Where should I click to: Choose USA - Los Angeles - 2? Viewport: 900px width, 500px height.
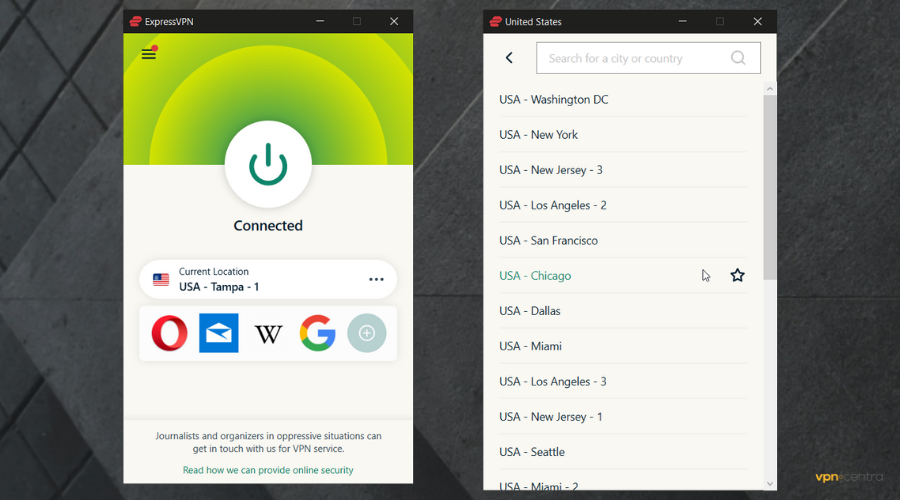(x=623, y=206)
